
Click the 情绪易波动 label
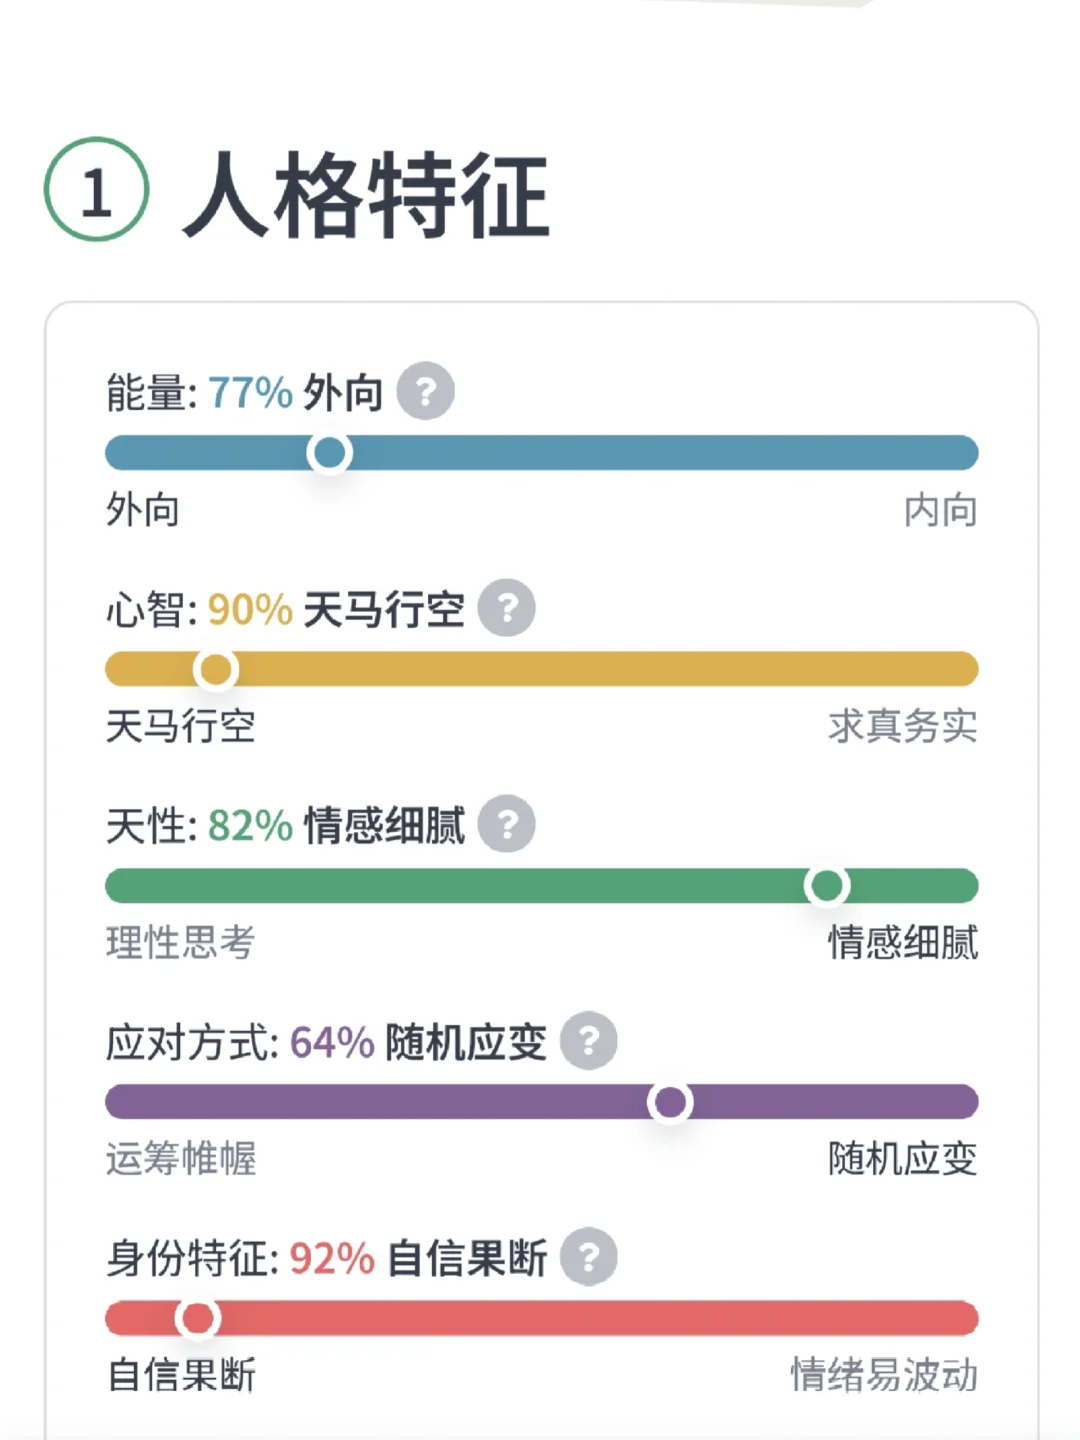click(884, 1375)
